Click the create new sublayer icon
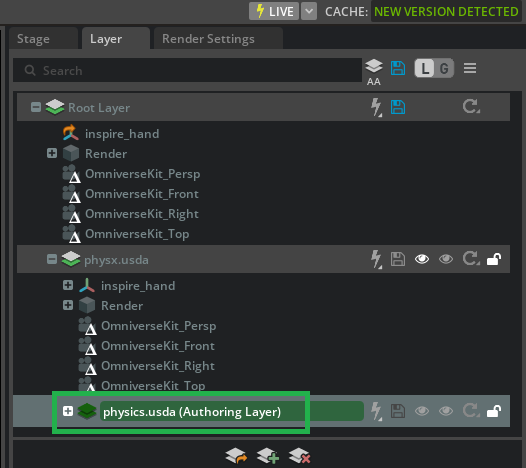 (268, 456)
